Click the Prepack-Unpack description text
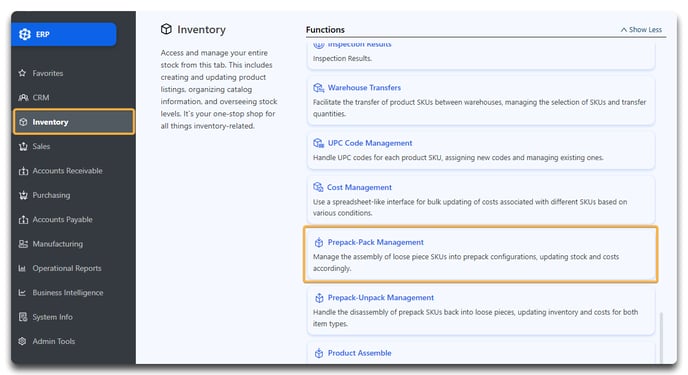Viewport: 688px width, 375px height. [x=475, y=318]
